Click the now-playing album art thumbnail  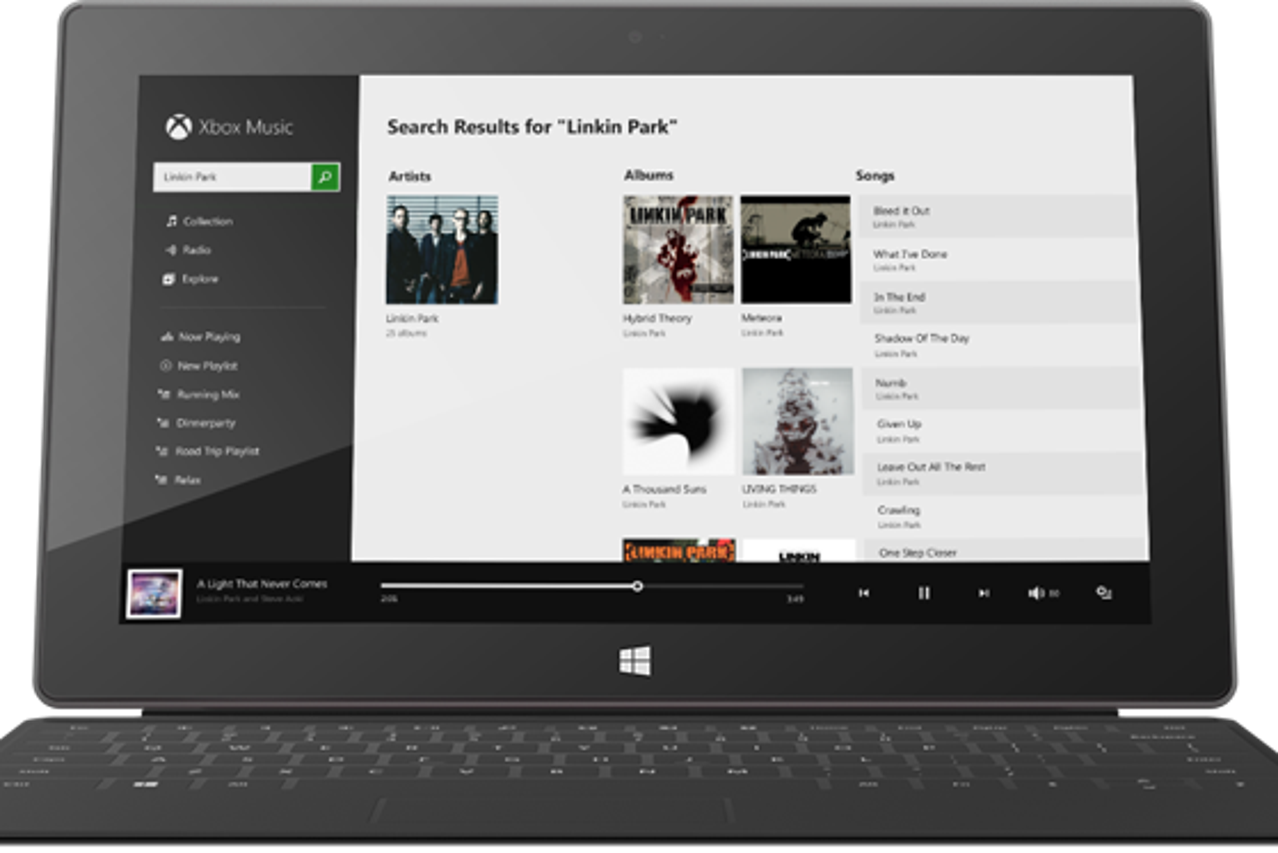(154, 594)
